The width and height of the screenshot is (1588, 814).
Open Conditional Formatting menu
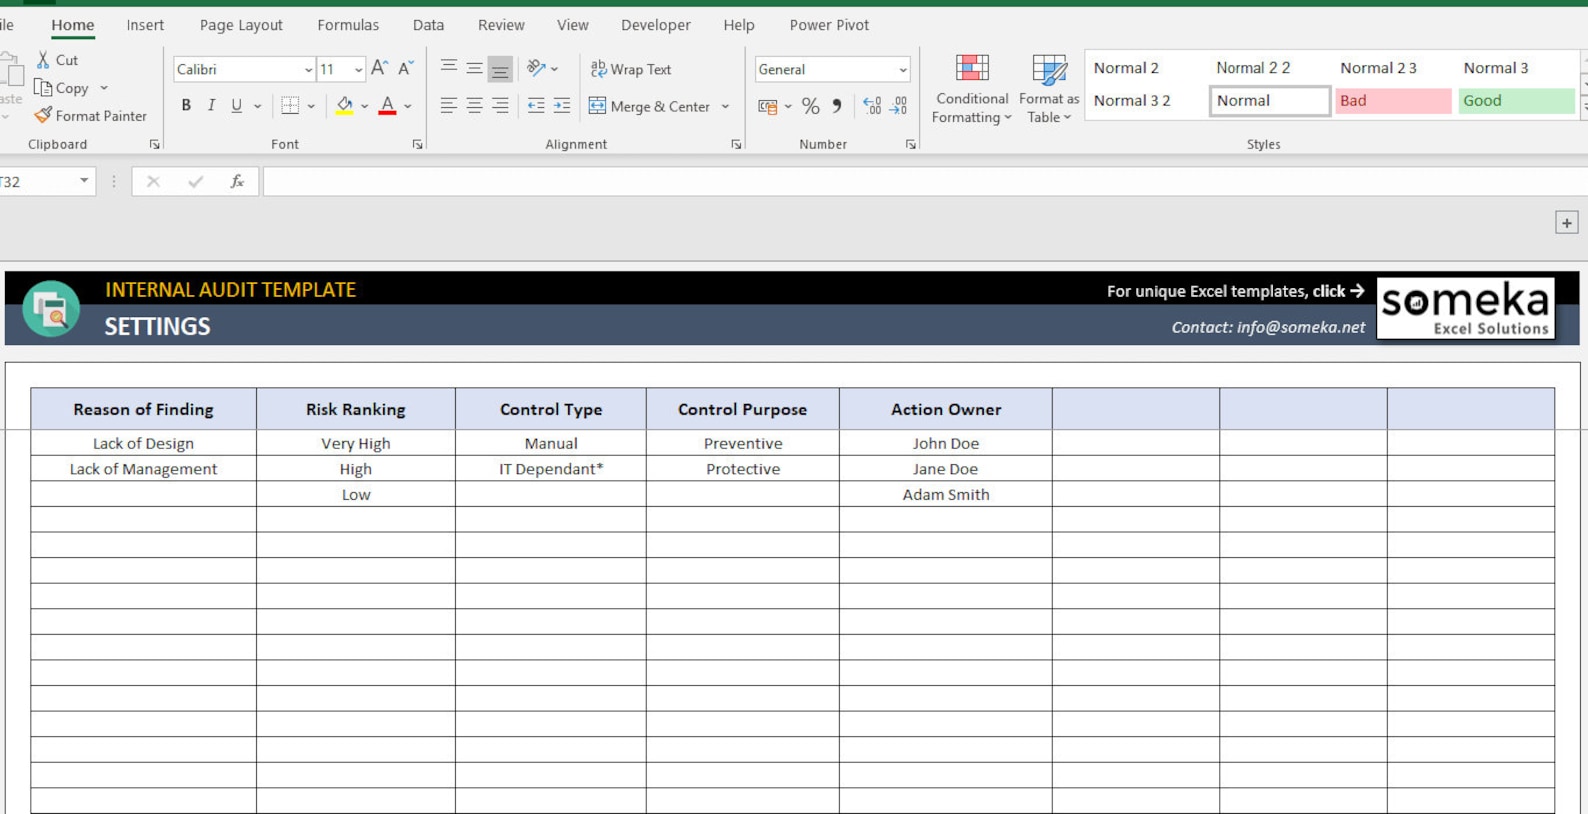[x=971, y=89]
